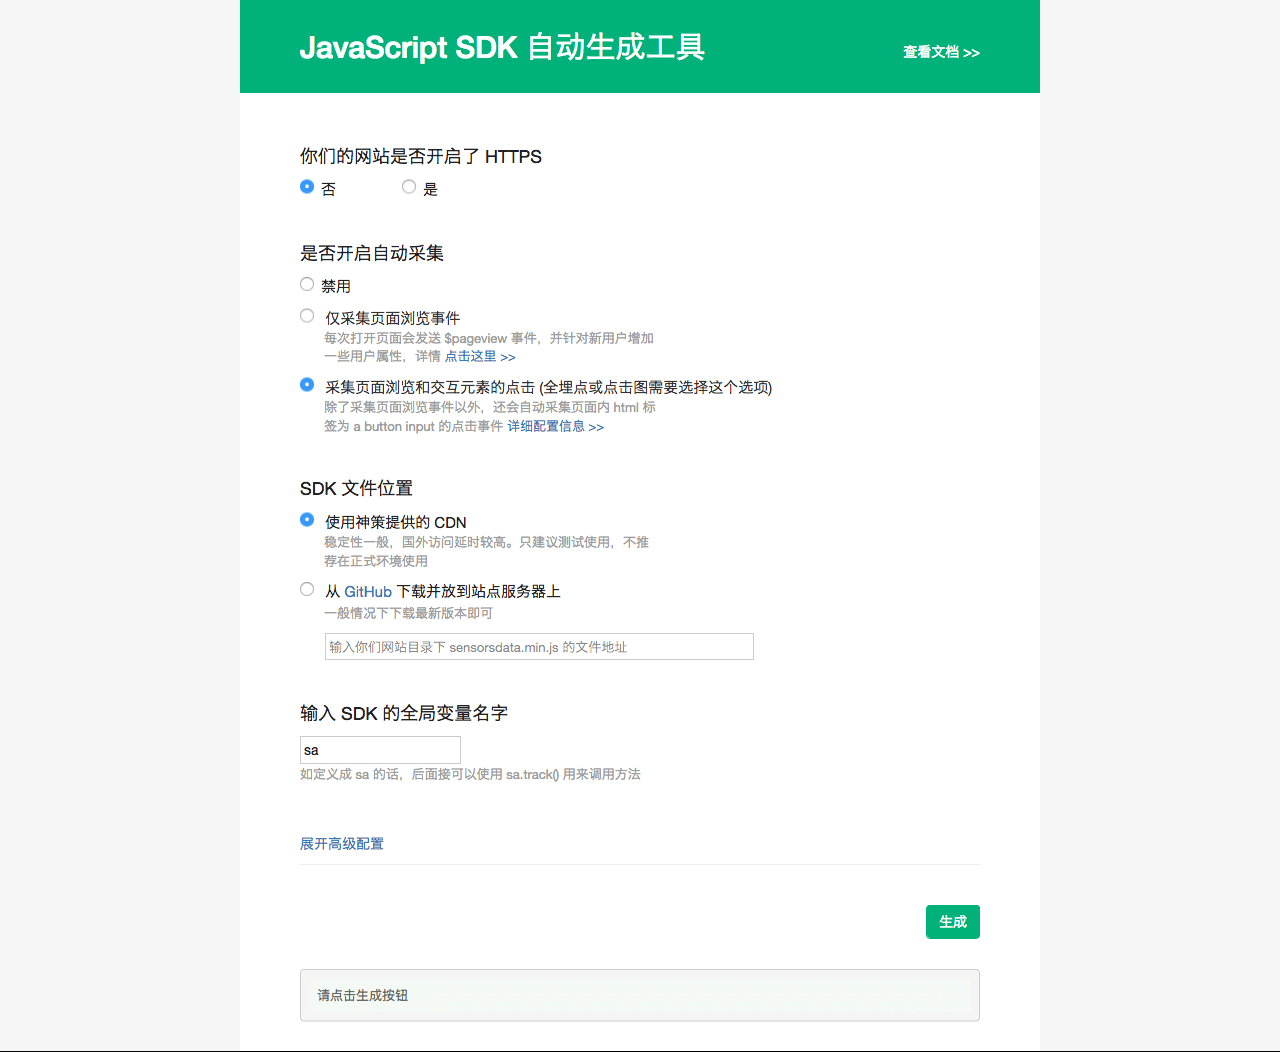Click heading 你们的网站是否开启了 HTTPS
Viewport: 1280px width, 1052px height.
[421, 156]
